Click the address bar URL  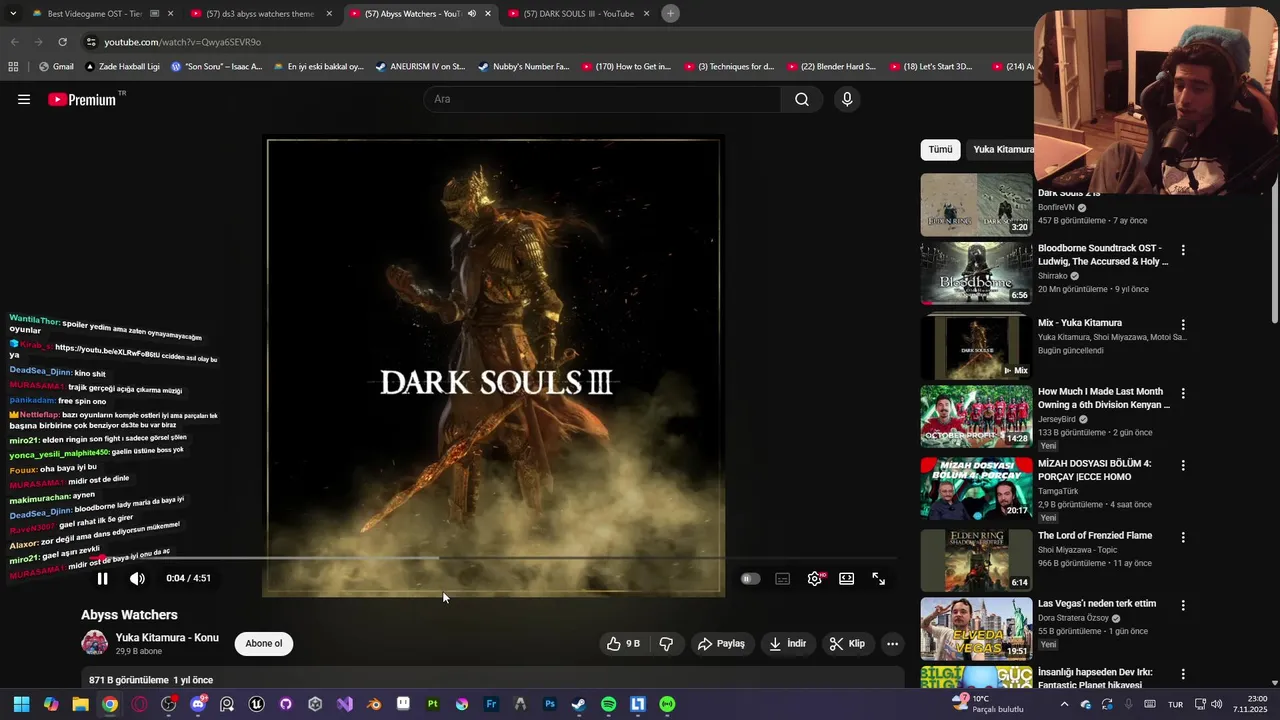pyautogui.click(x=183, y=42)
